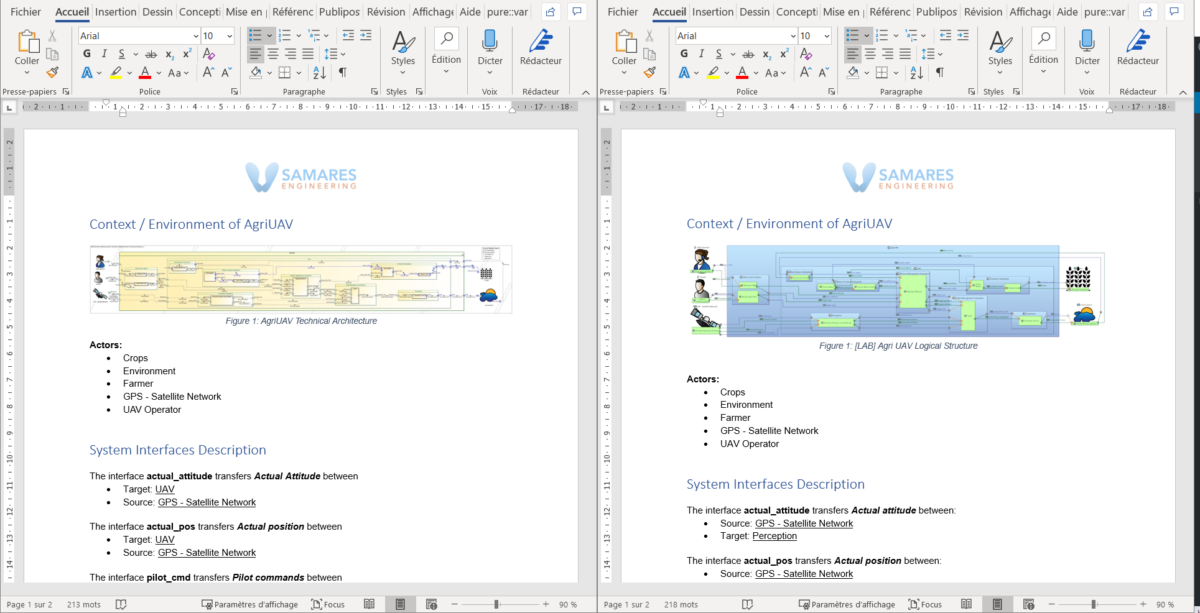Image resolution: width=1200 pixels, height=613 pixels.
Task: Open the bullet list dropdown arrow
Action: (267, 35)
